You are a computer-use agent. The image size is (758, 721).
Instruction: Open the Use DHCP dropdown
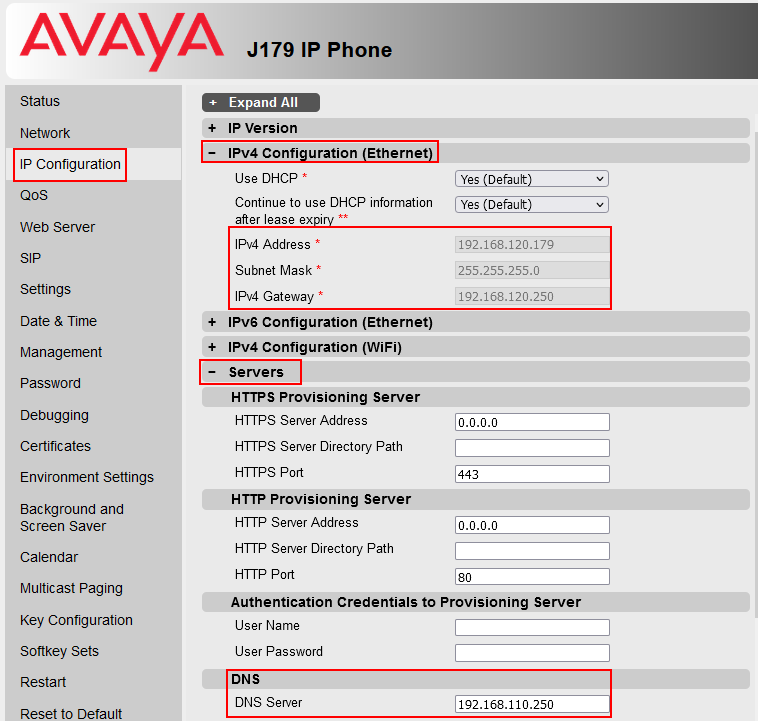[531, 179]
